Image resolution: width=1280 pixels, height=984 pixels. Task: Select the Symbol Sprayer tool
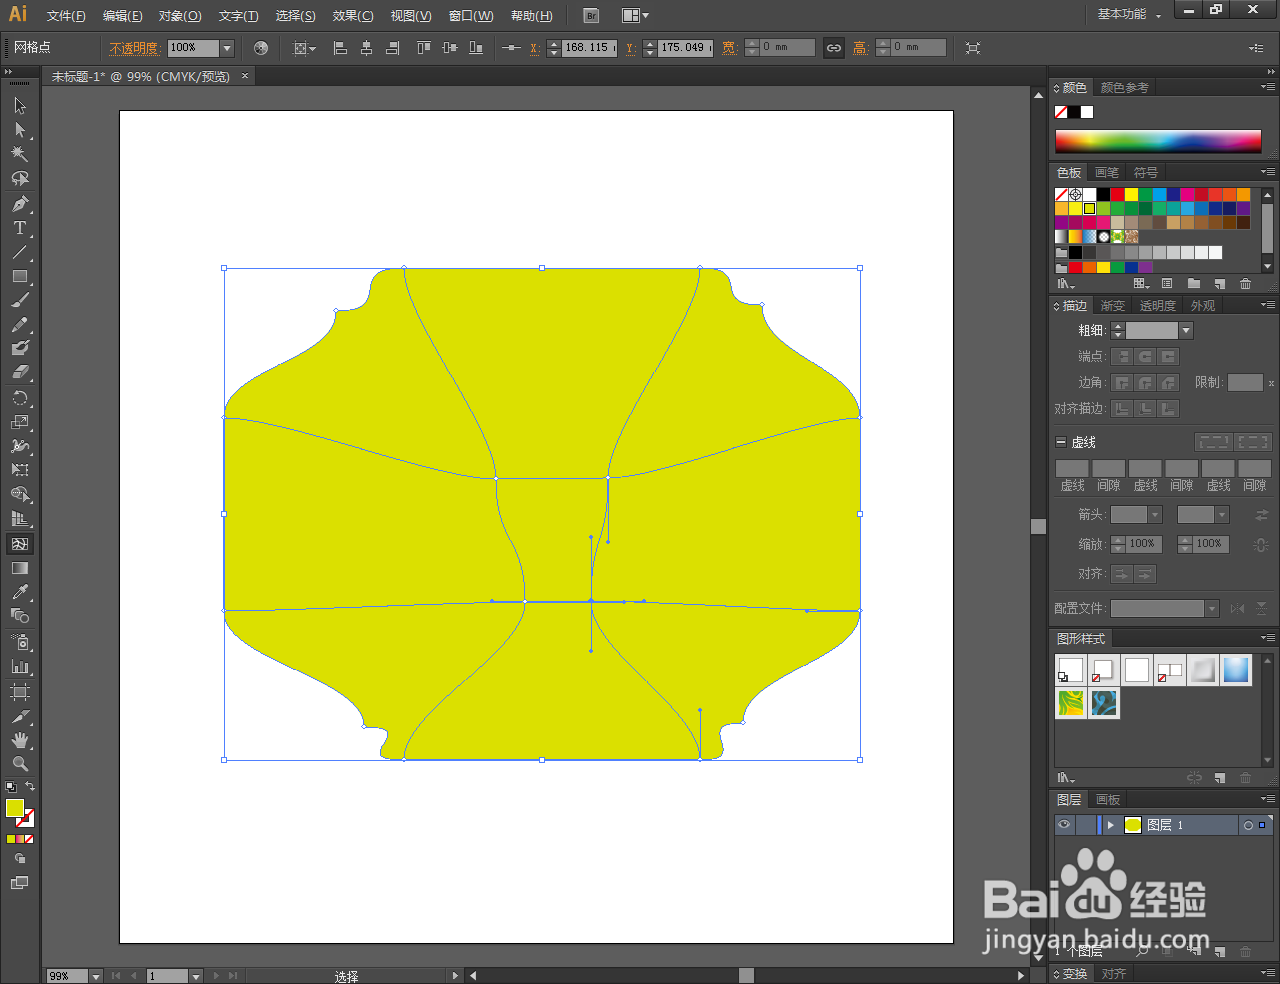click(20, 642)
